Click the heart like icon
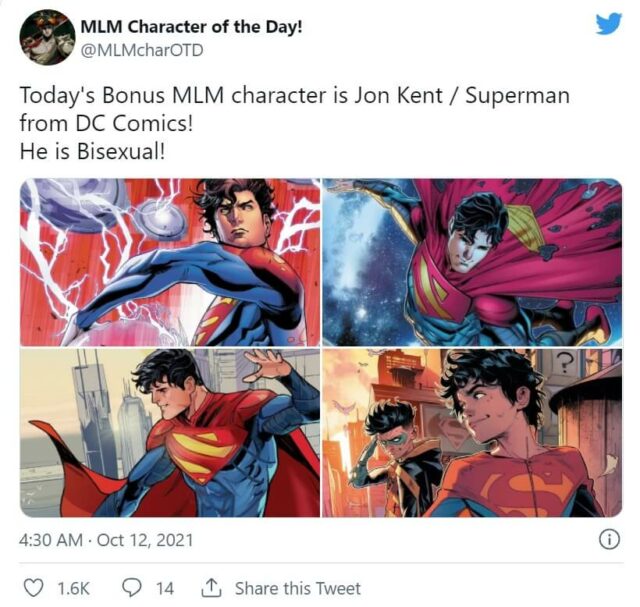The height and width of the screenshot is (607, 640). [33, 588]
